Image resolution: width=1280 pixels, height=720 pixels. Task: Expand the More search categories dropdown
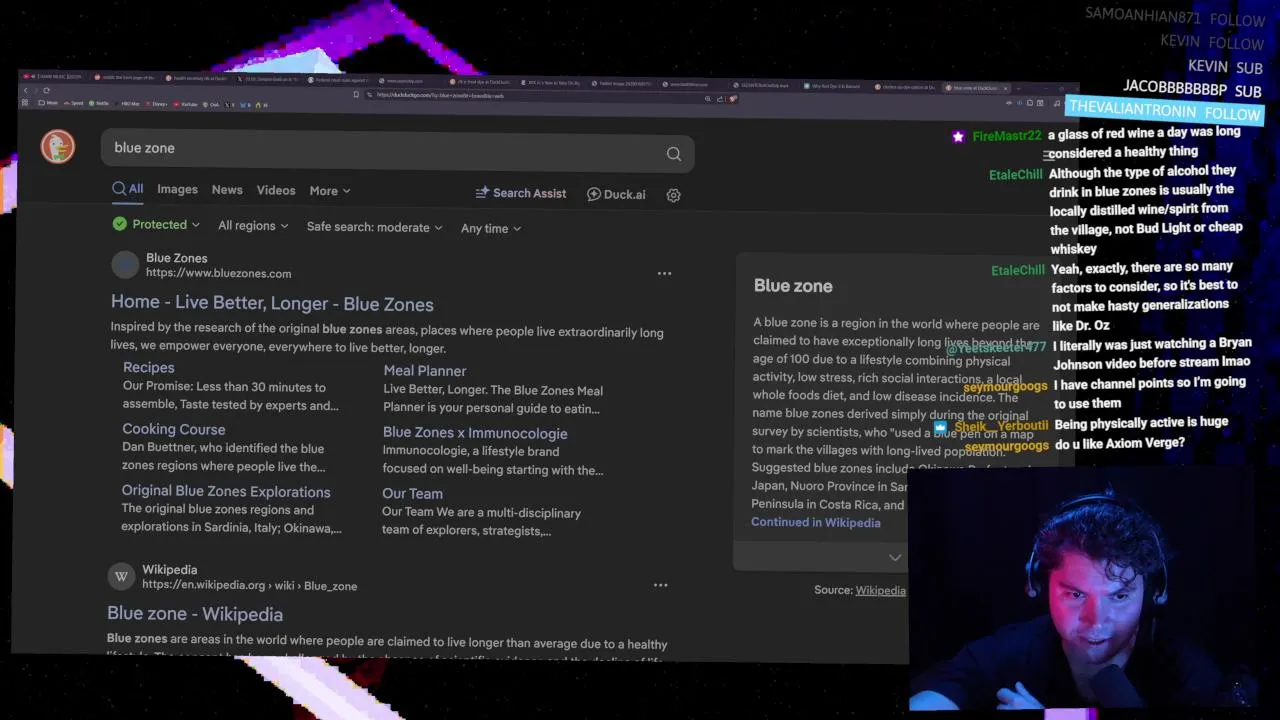click(330, 191)
